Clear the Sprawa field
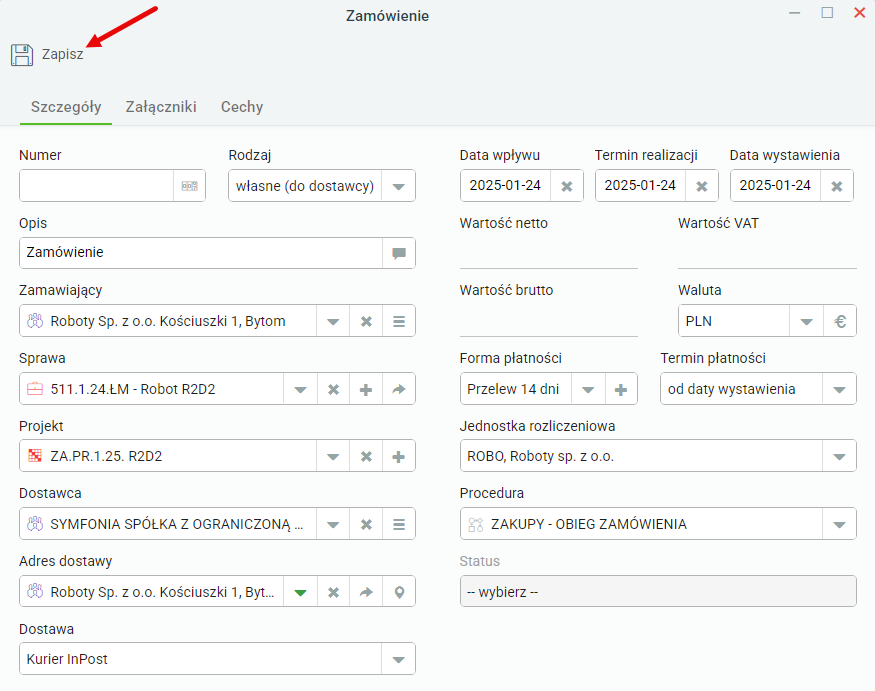875x691 pixels. pyautogui.click(x=333, y=389)
